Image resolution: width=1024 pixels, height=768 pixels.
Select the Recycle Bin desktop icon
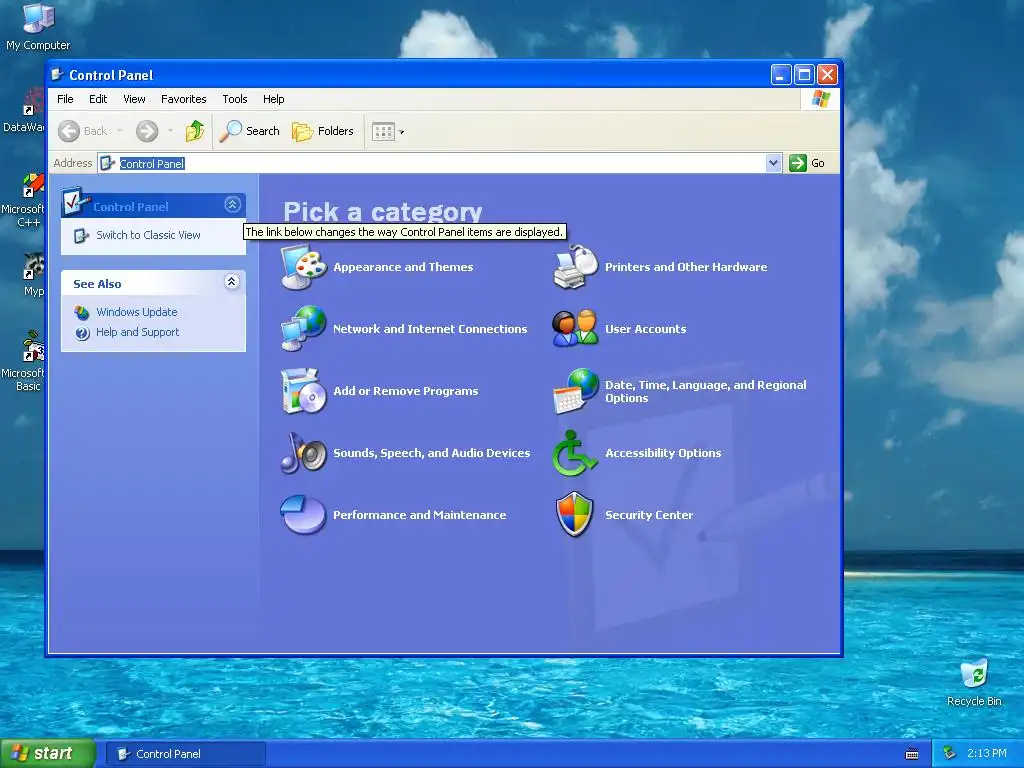click(974, 682)
